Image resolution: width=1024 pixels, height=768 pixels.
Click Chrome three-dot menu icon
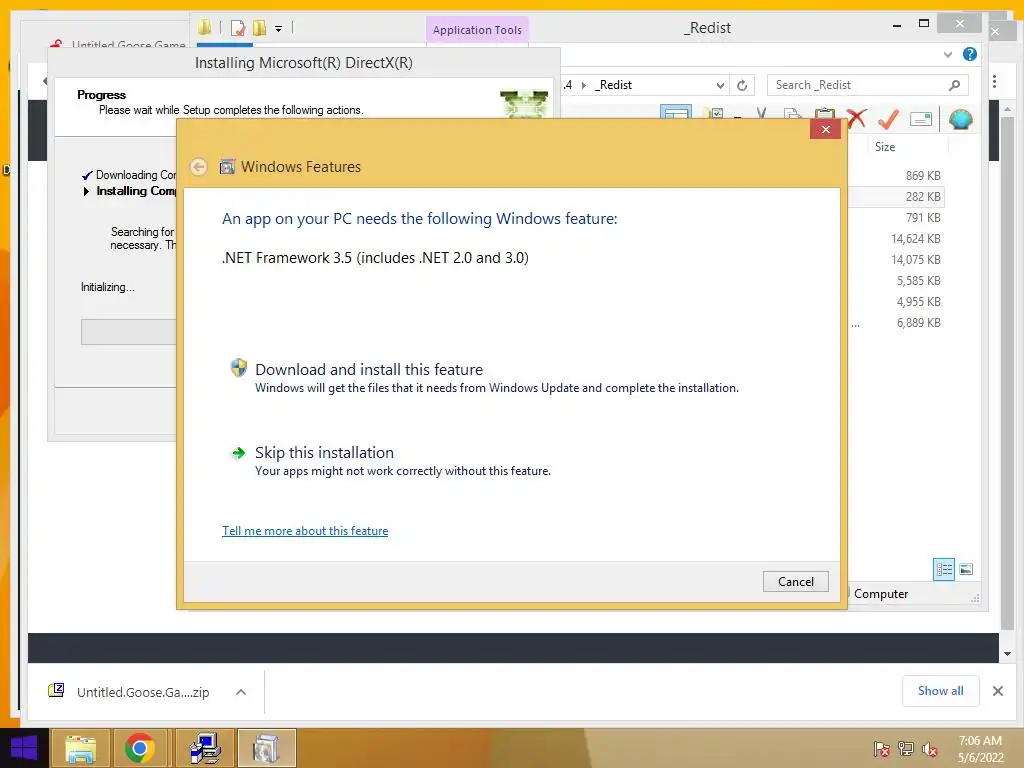994,82
